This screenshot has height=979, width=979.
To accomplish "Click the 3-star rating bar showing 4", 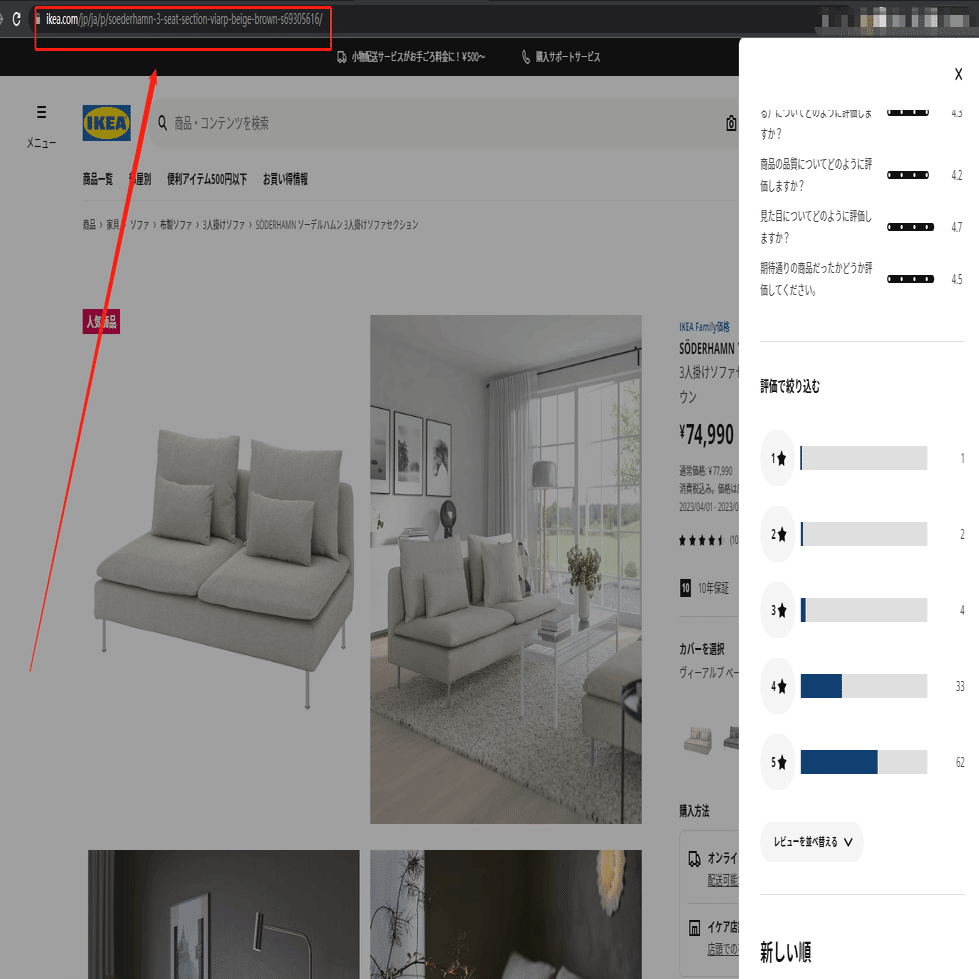I will pos(863,610).
